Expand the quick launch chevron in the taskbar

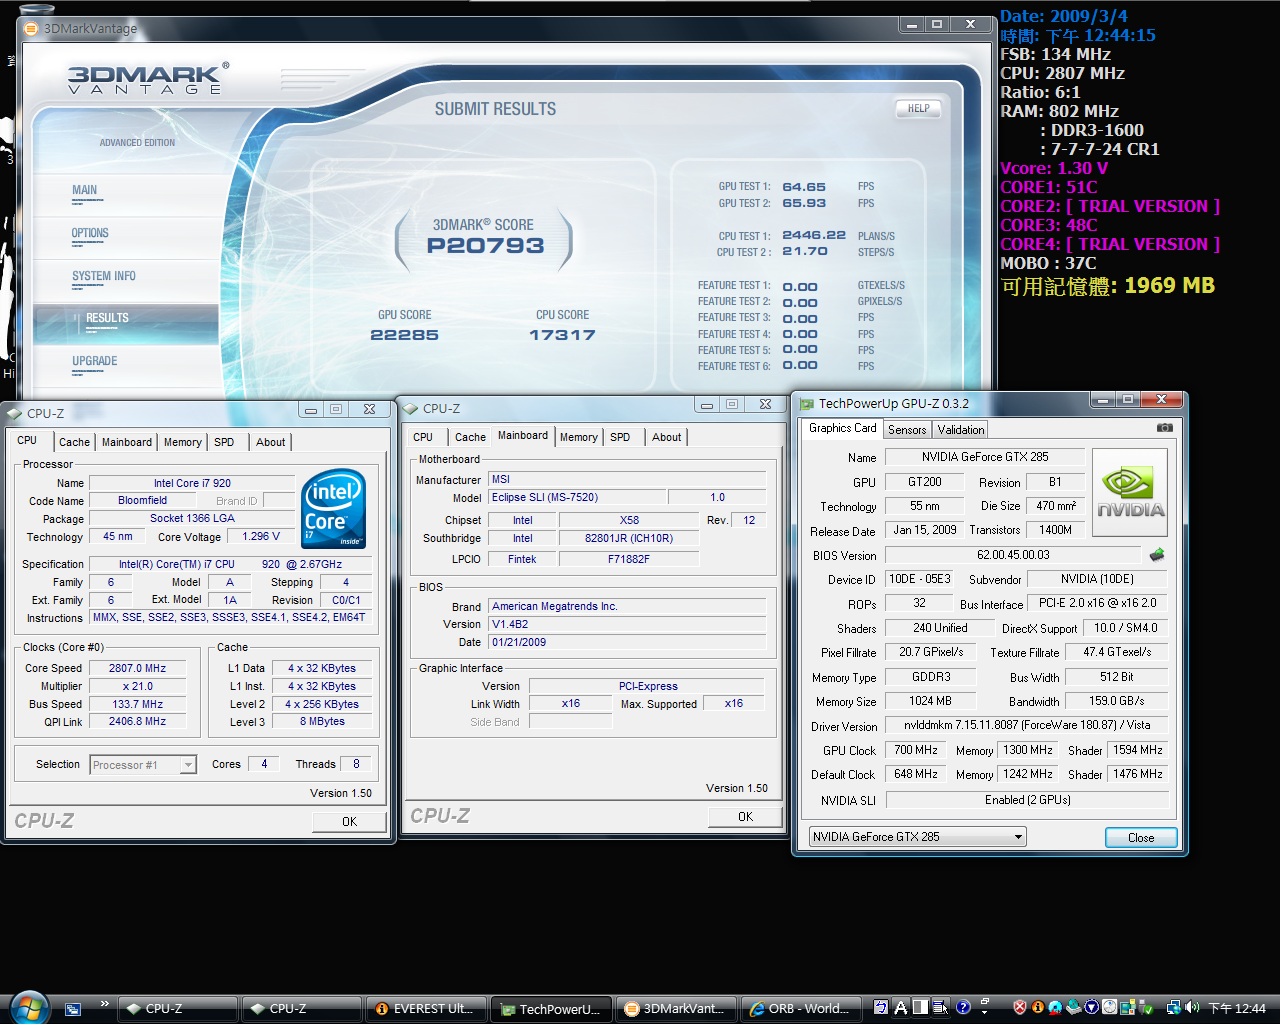coord(104,1004)
